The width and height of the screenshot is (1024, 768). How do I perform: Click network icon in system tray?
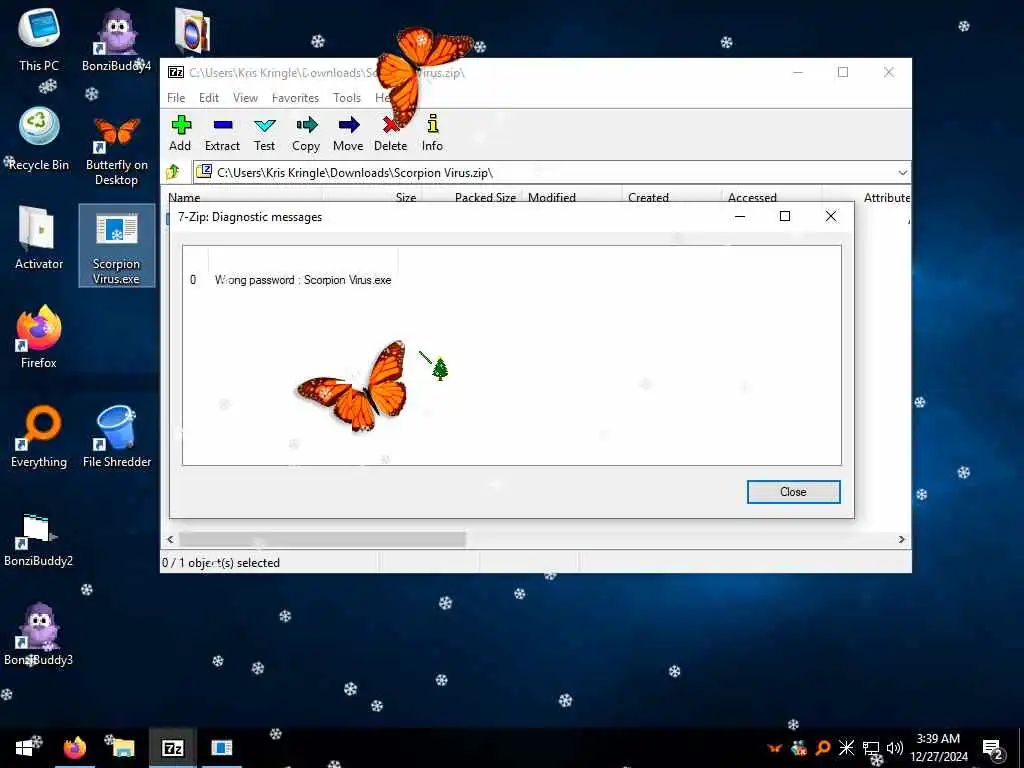pyautogui.click(x=871, y=748)
